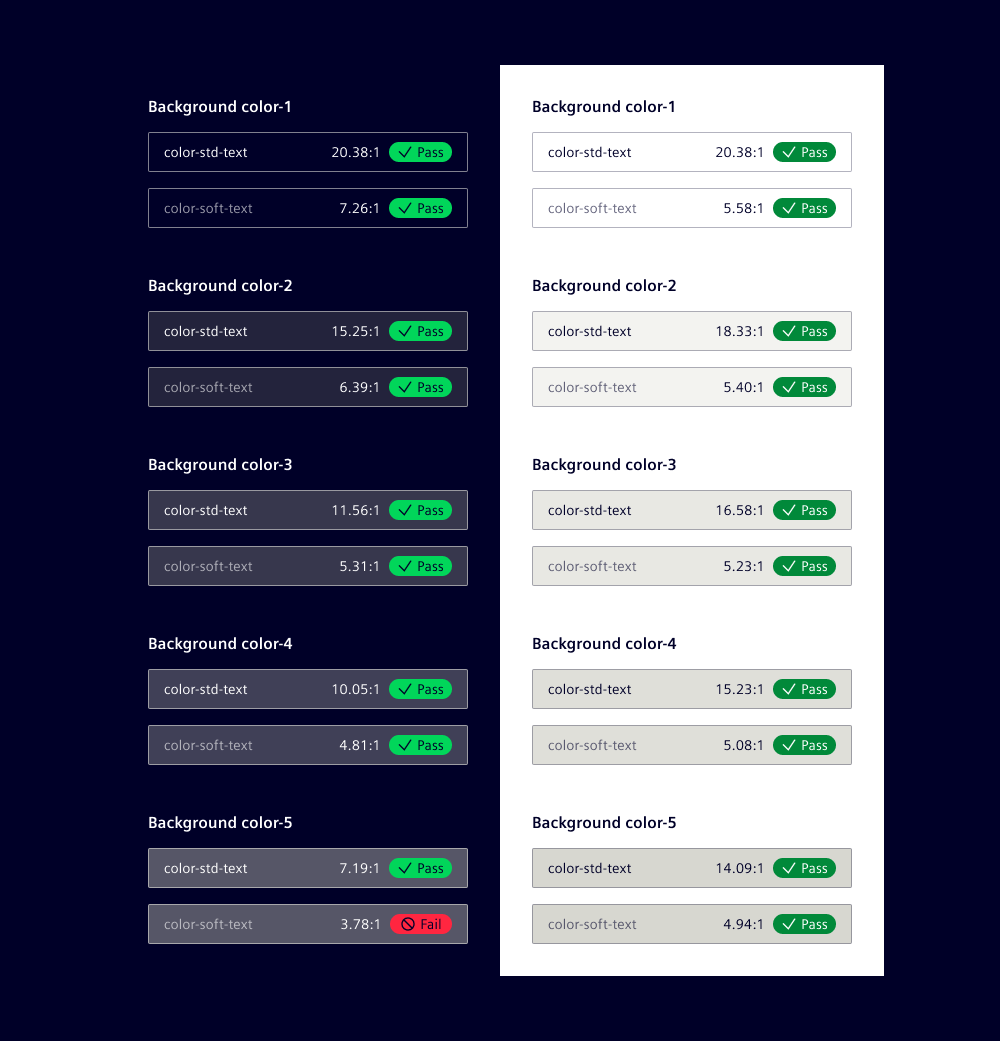Select the checkmark icon next to 16.58:1
1000x1041 pixels.
789,510
